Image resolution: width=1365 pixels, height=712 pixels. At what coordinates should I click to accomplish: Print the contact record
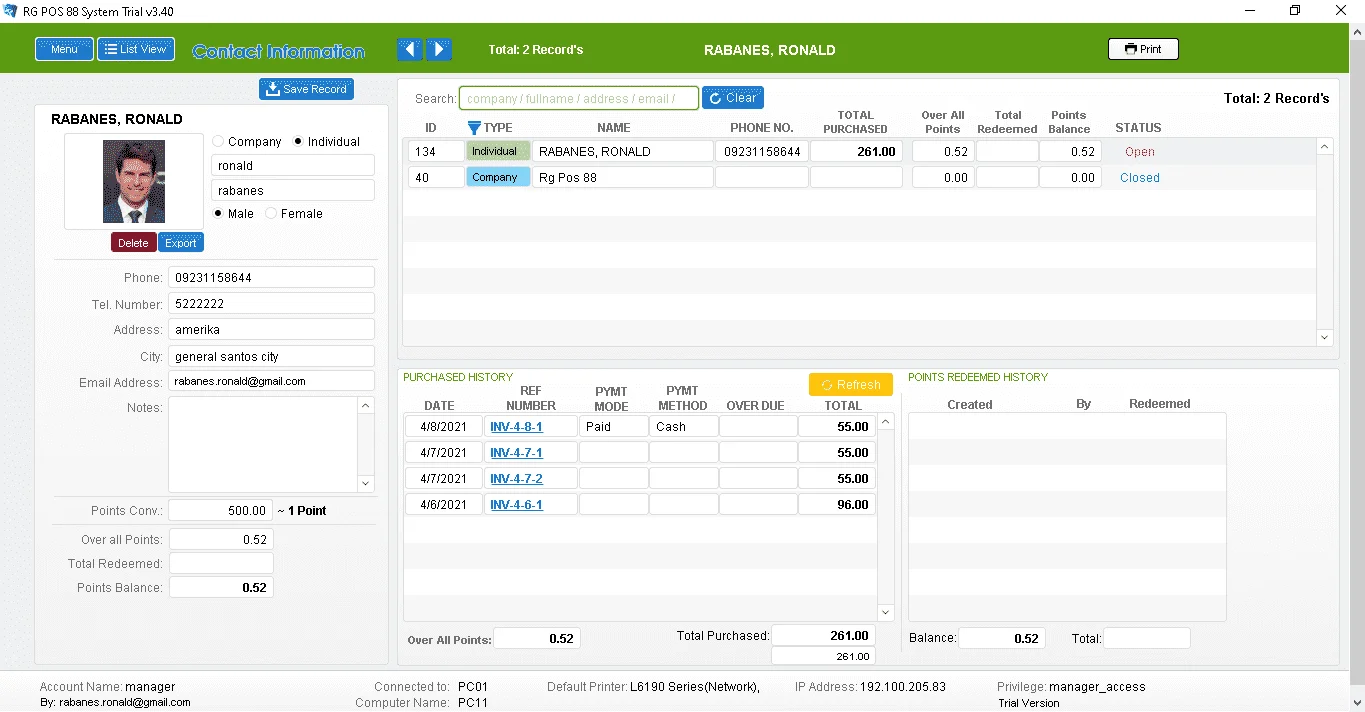(x=1143, y=49)
